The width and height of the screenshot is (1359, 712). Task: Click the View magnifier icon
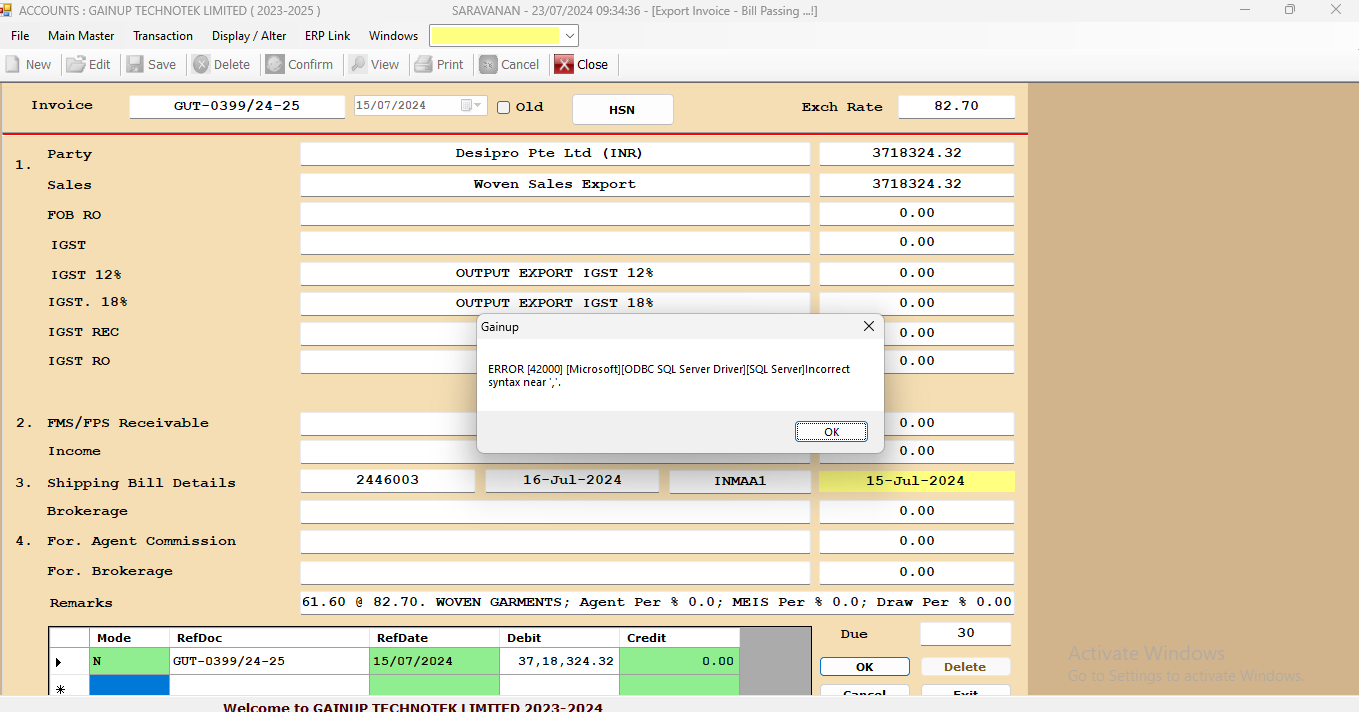357,64
